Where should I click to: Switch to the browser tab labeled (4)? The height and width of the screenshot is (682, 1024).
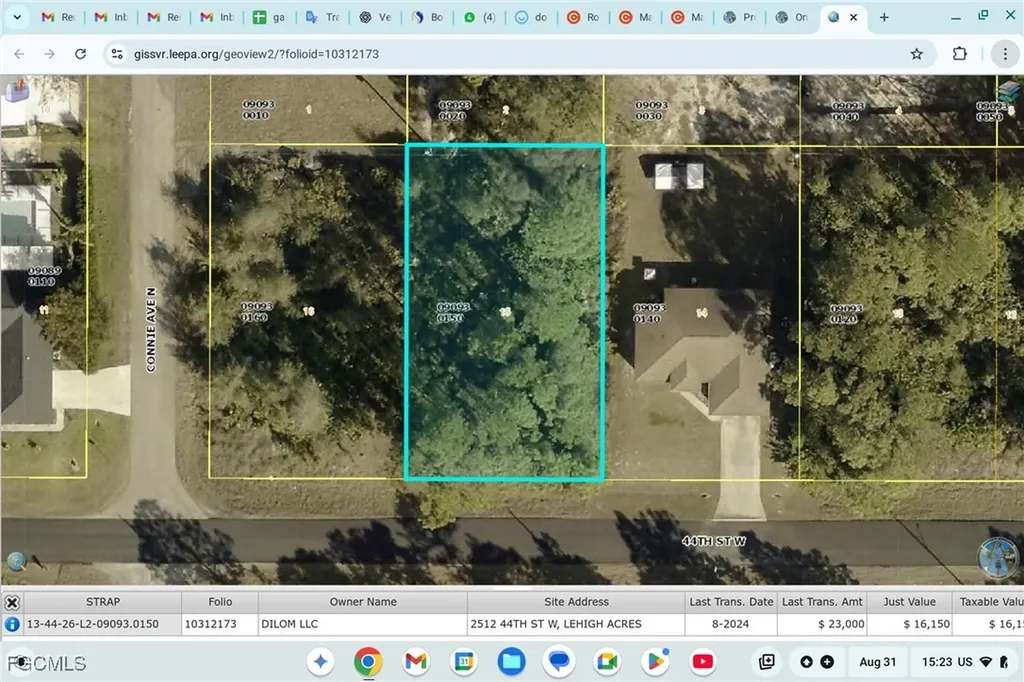tap(479, 17)
